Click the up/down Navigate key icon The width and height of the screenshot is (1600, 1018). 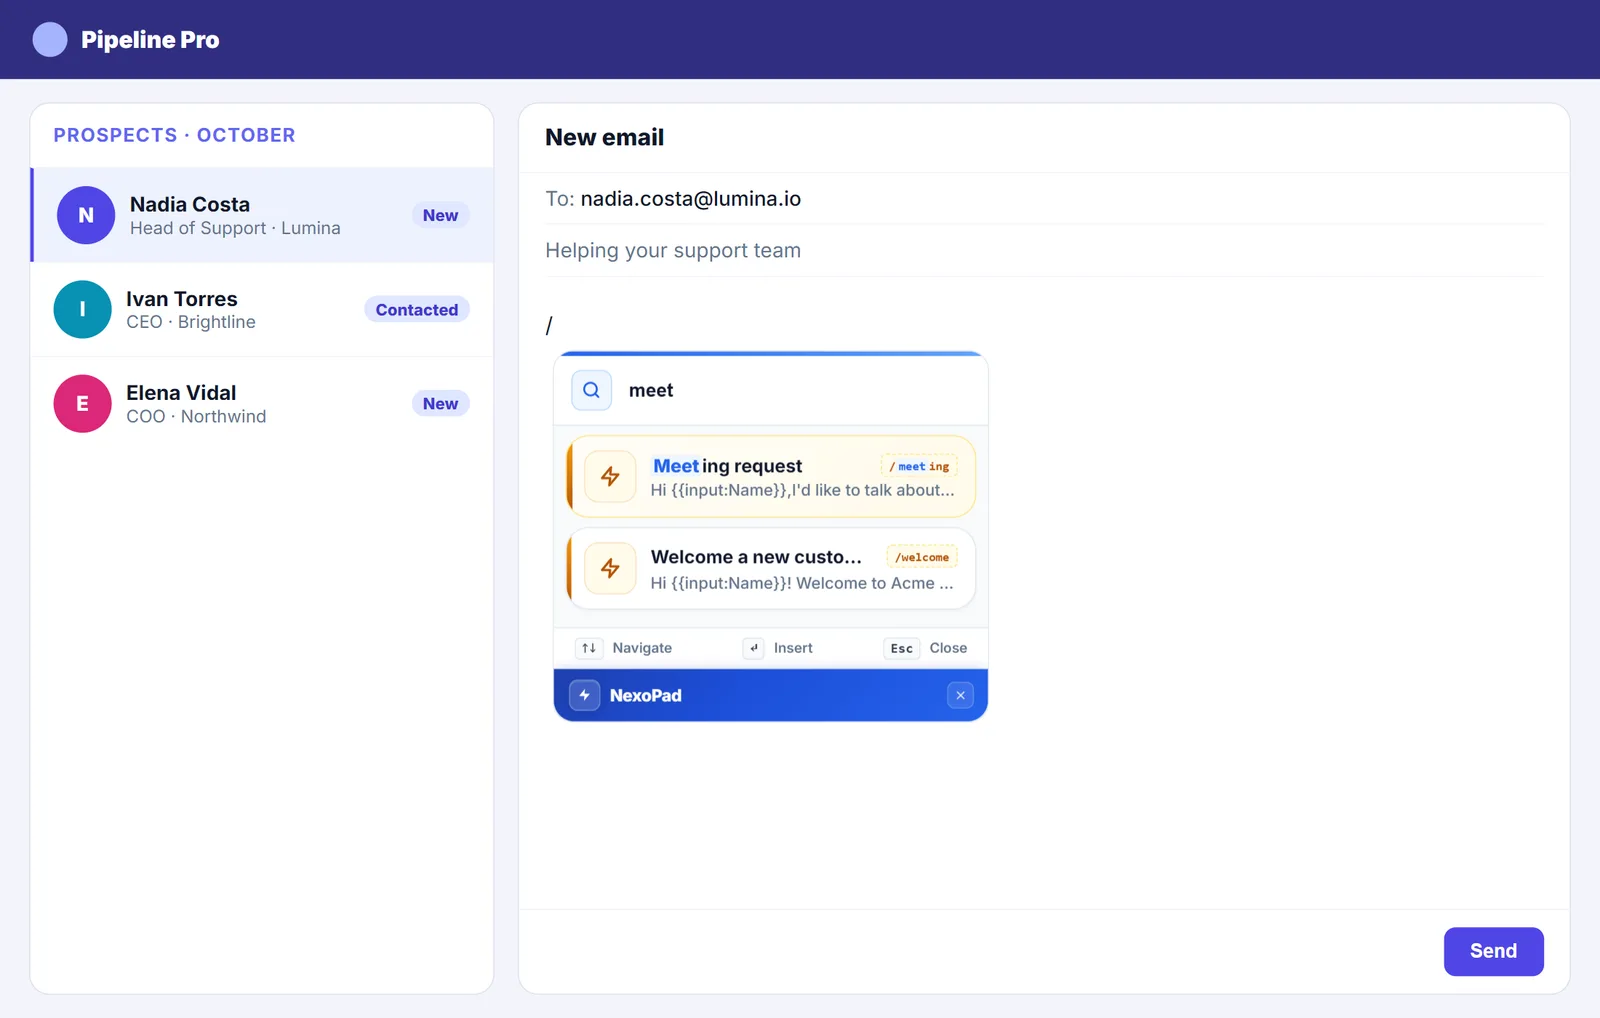(589, 648)
